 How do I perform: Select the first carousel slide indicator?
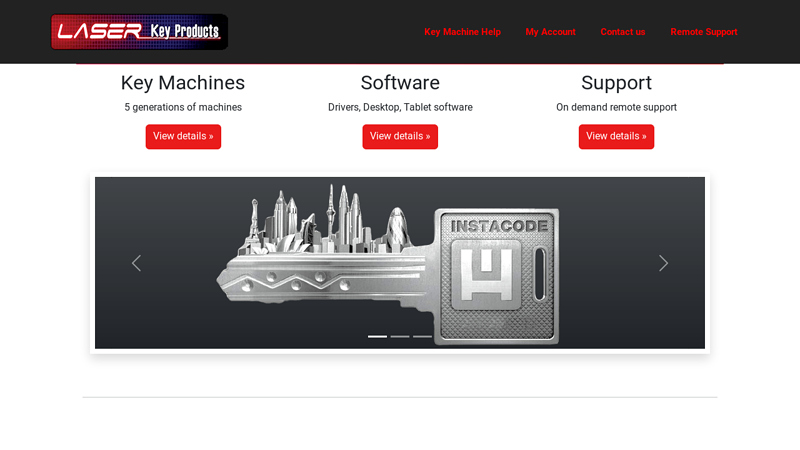[x=378, y=337]
